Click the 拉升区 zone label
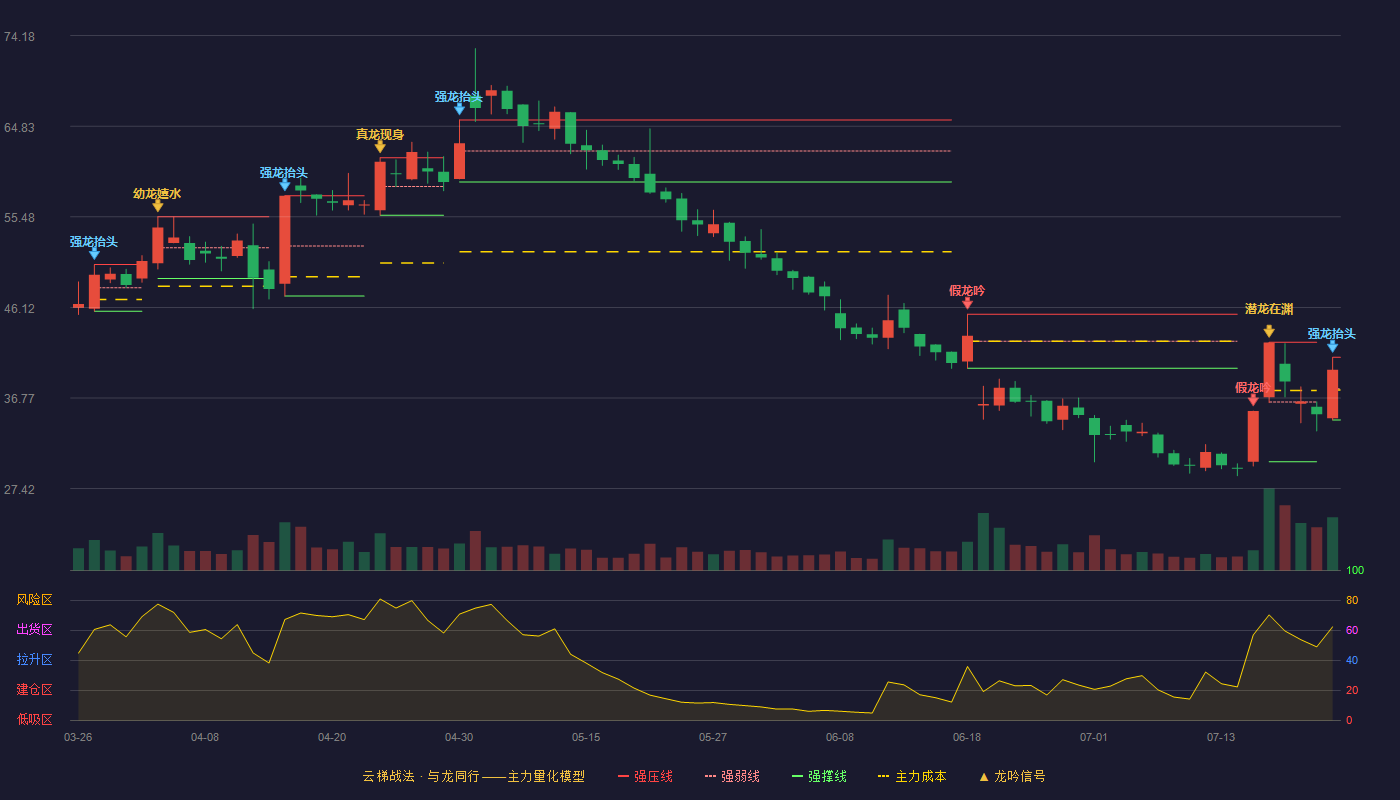This screenshot has height=800, width=1400. pyautogui.click(x=34, y=660)
